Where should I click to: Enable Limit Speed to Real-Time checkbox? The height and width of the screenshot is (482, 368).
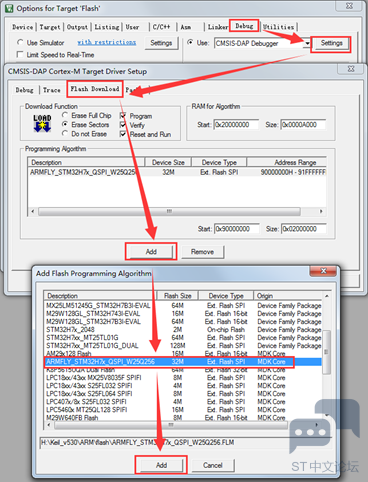coord(20,54)
